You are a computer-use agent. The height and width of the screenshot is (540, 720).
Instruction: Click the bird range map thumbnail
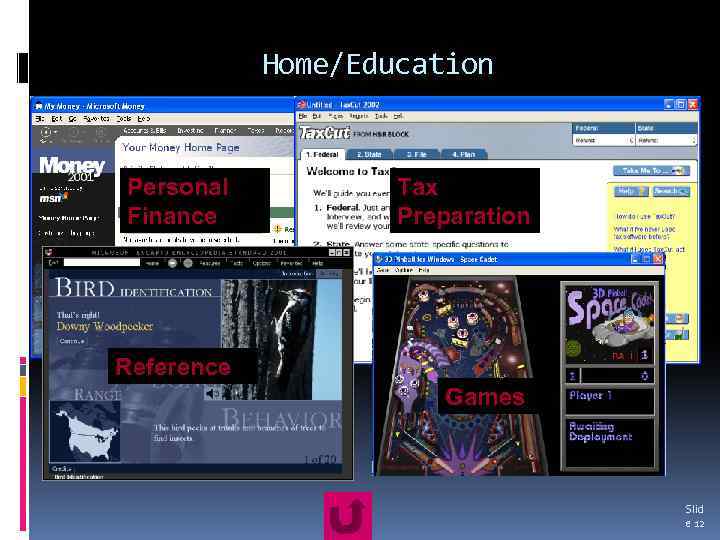point(84,431)
